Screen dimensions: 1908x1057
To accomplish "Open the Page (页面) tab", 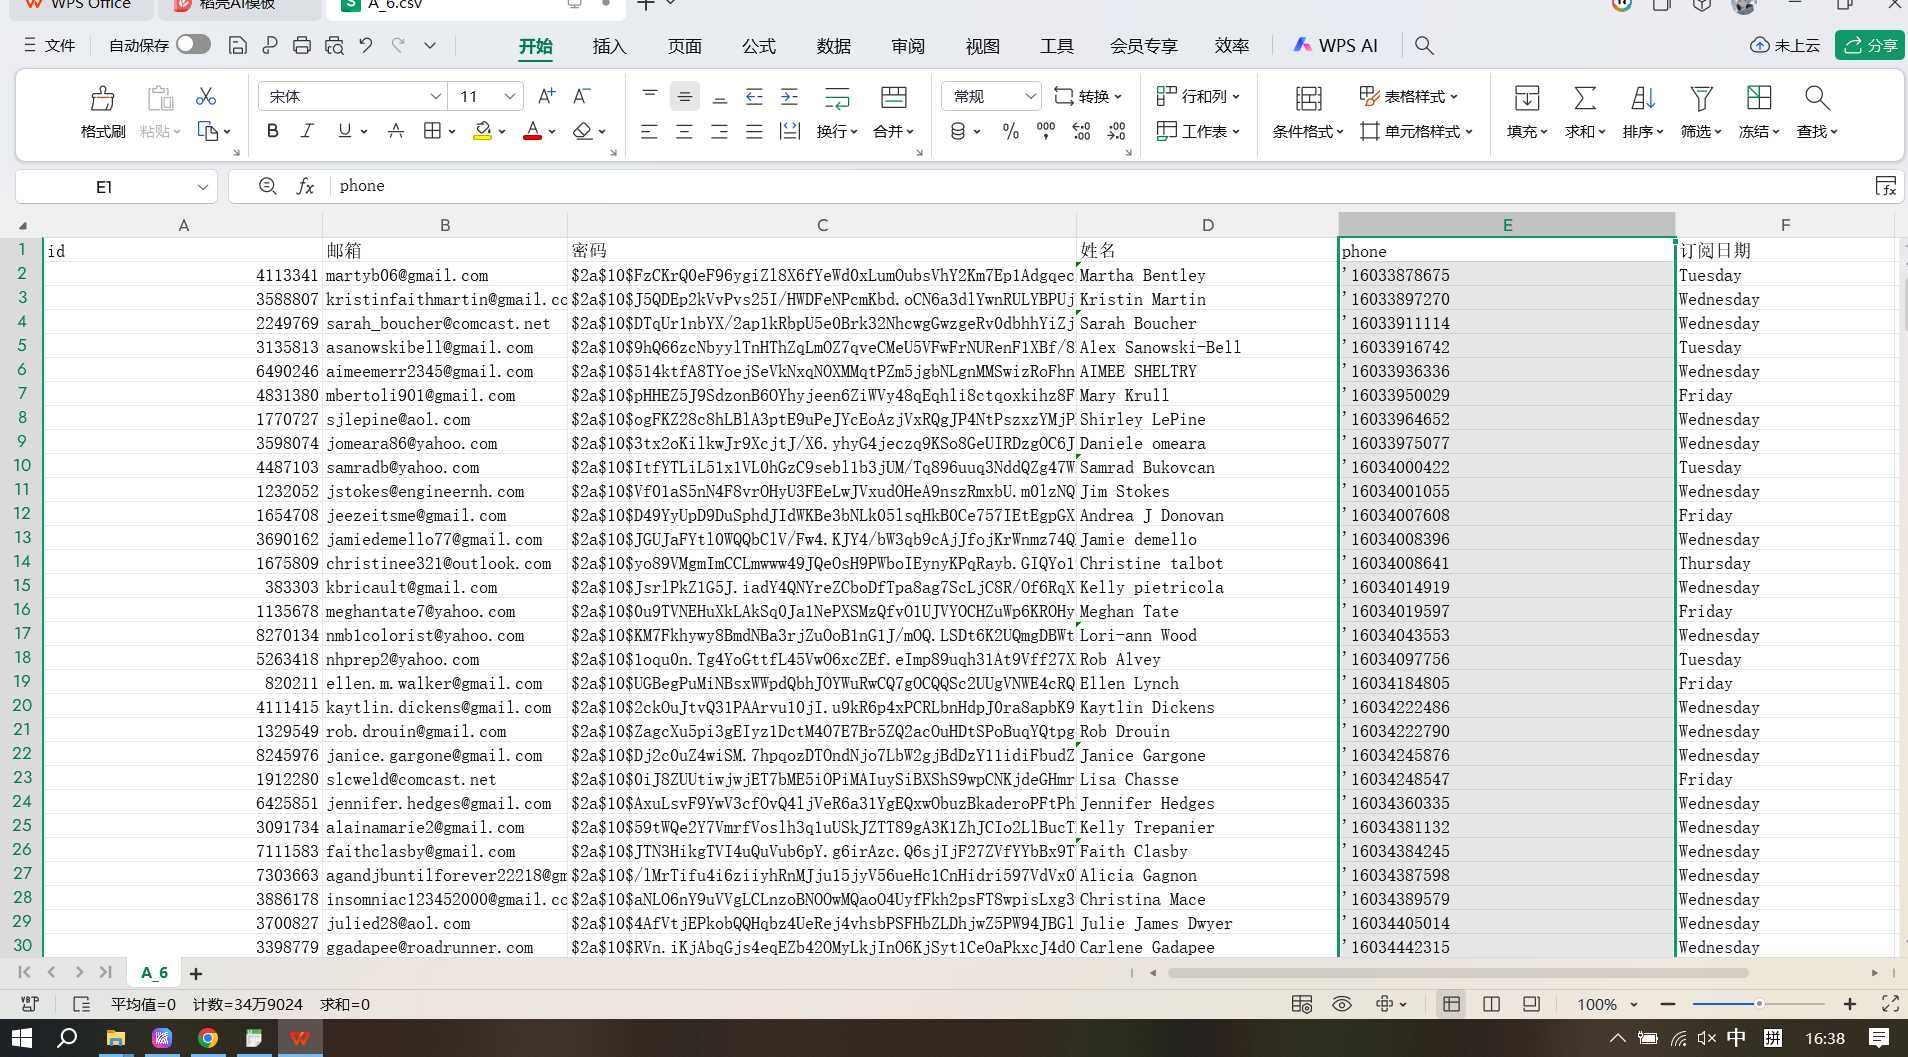I will click(x=684, y=46).
